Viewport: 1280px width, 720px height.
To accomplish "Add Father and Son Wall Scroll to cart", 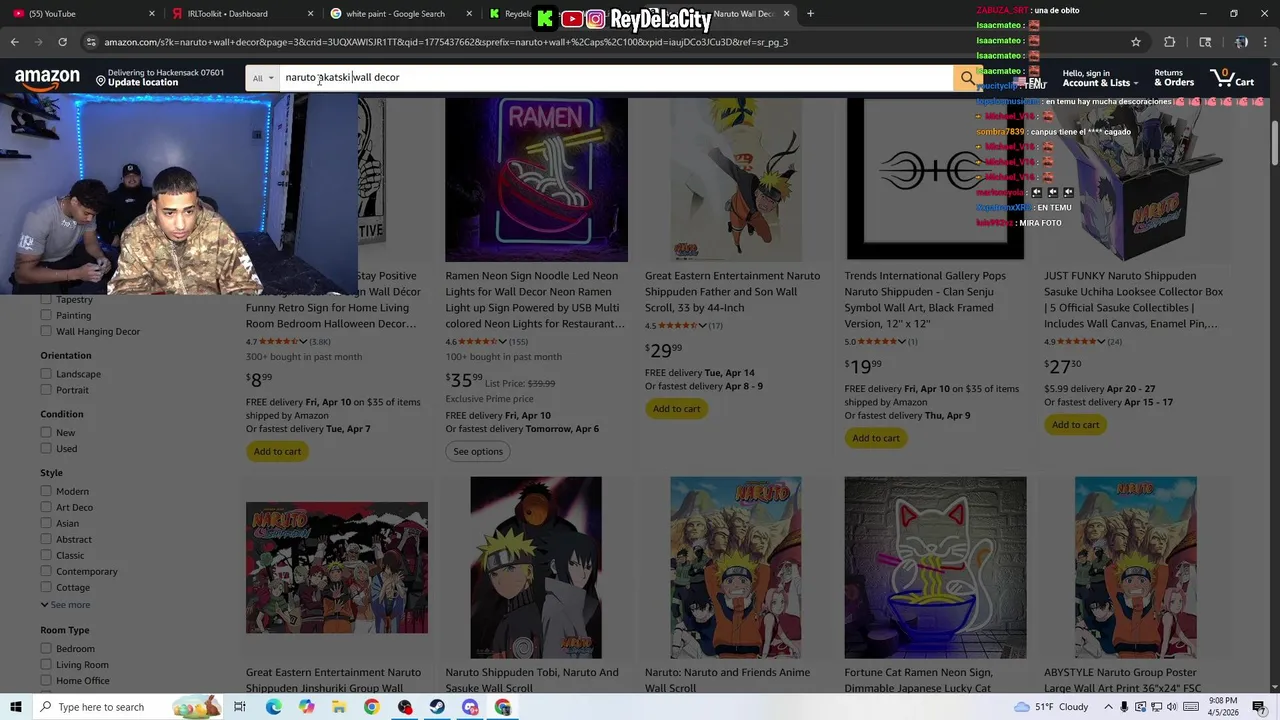I will [677, 408].
